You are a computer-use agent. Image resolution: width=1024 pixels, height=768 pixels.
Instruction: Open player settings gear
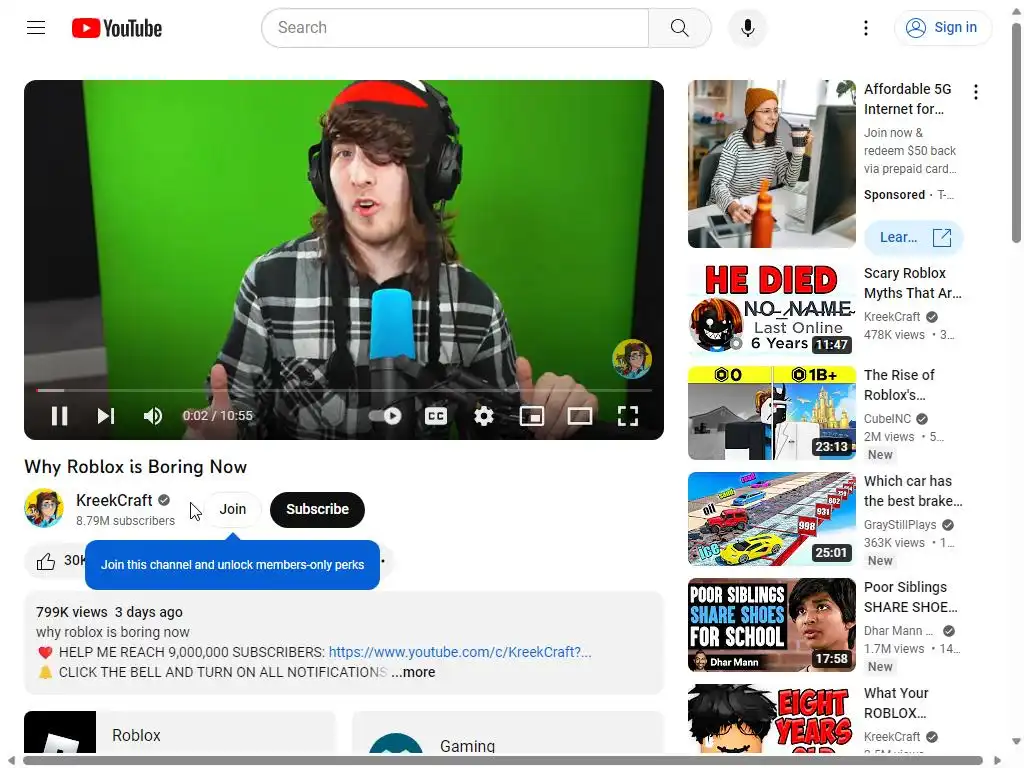(x=483, y=416)
